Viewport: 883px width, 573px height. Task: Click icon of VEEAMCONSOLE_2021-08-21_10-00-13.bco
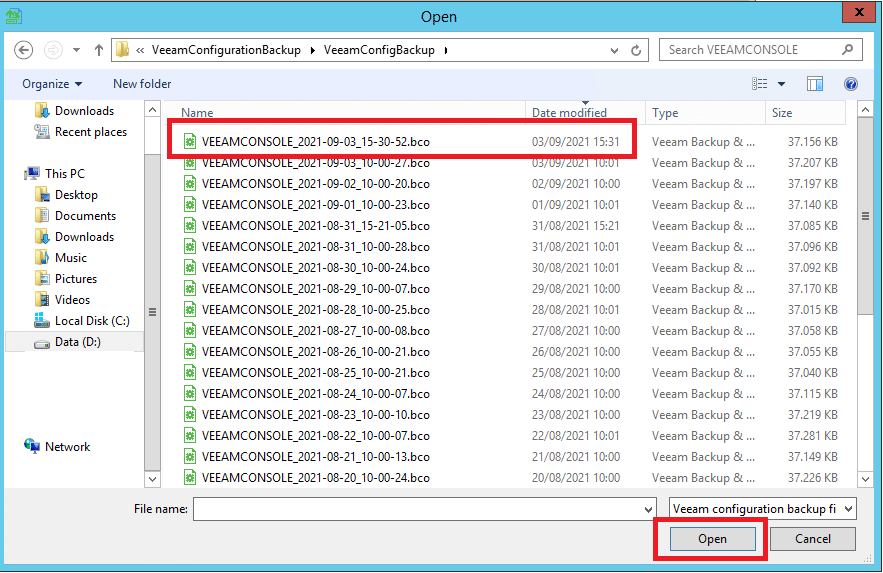click(190, 456)
